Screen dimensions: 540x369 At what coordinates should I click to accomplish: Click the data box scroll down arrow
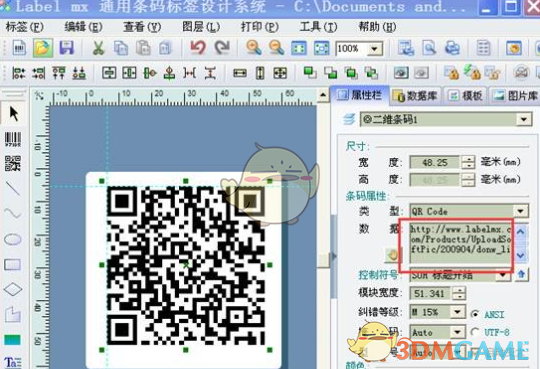point(520,256)
